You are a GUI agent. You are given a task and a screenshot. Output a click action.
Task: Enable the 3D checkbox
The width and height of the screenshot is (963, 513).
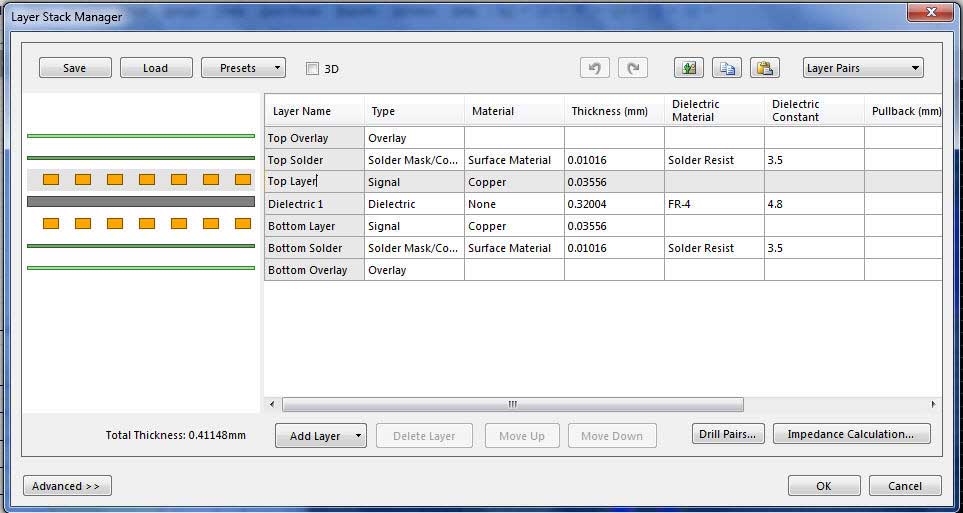pos(312,69)
